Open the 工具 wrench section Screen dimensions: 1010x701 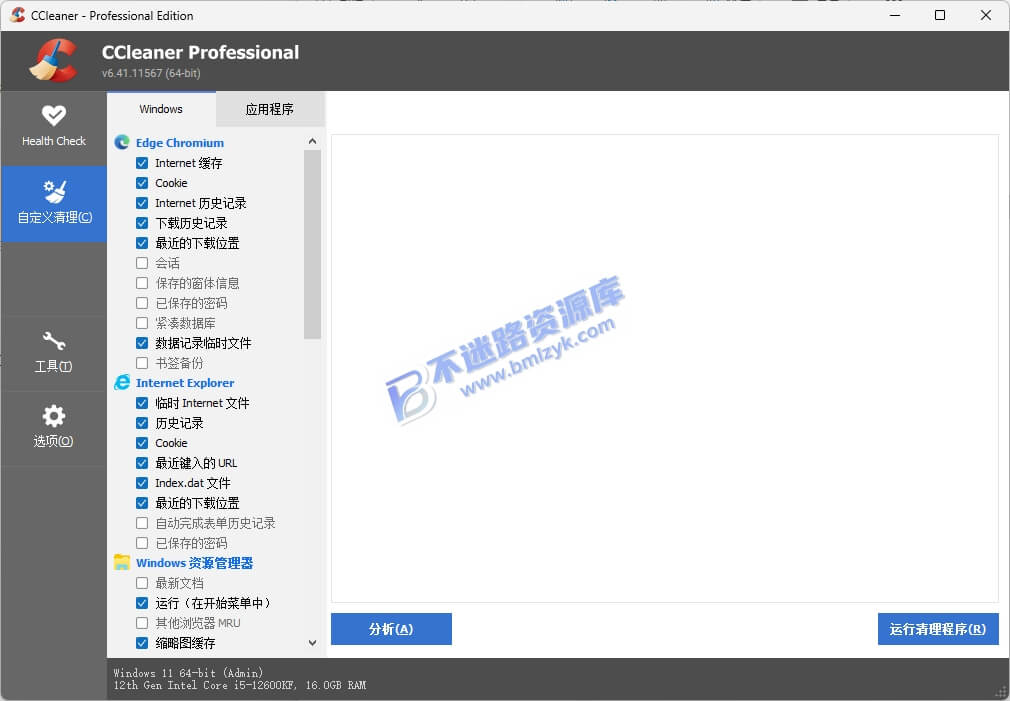[53, 352]
